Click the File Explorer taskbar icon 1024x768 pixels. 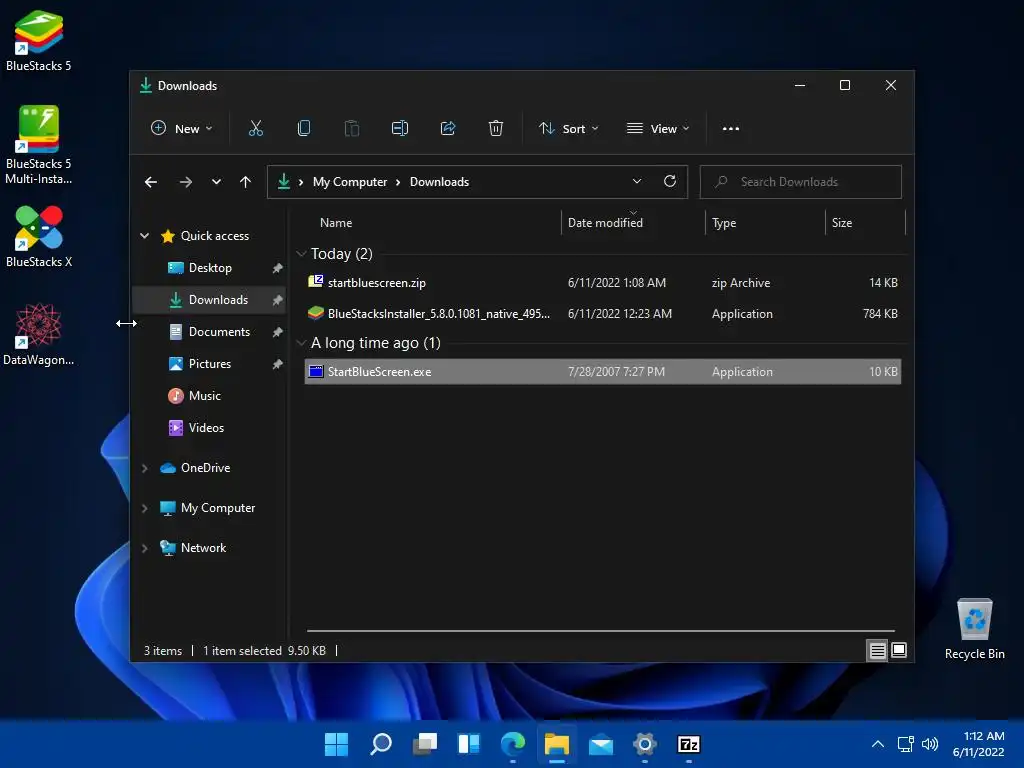coord(557,744)
